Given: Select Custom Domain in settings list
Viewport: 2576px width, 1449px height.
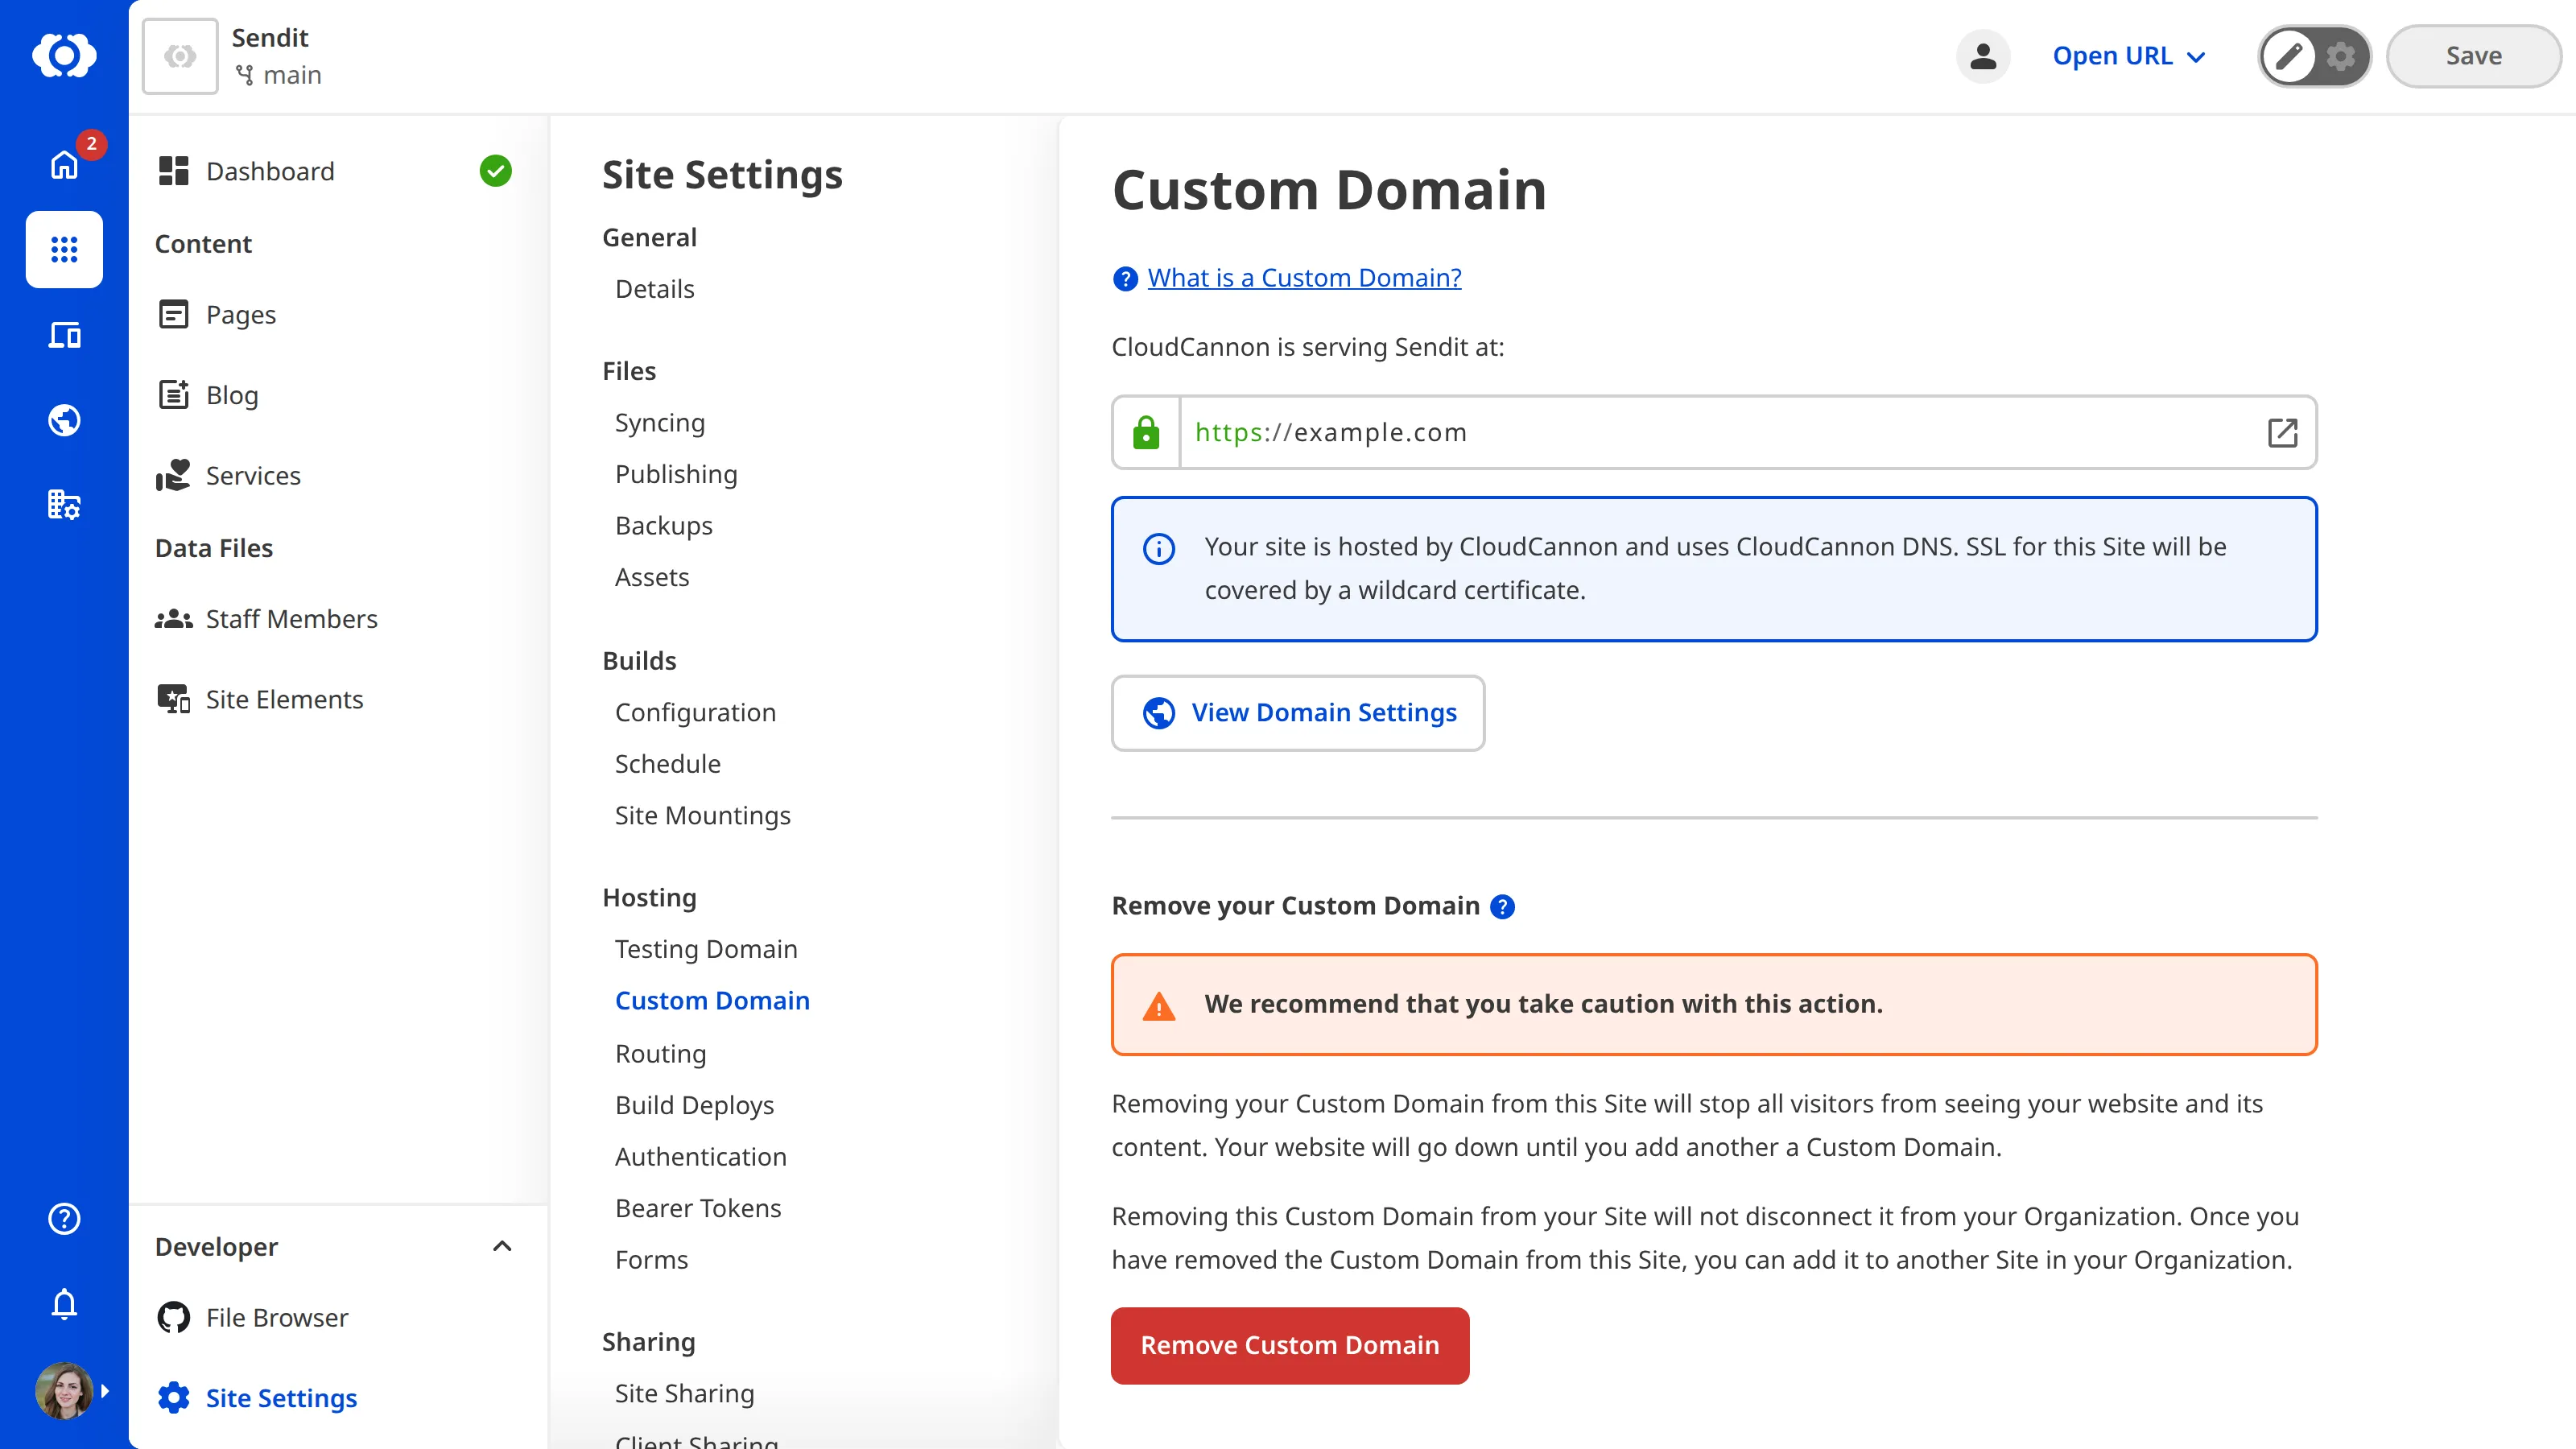Looking at the screenshot, I should (x=712, y=1001).
